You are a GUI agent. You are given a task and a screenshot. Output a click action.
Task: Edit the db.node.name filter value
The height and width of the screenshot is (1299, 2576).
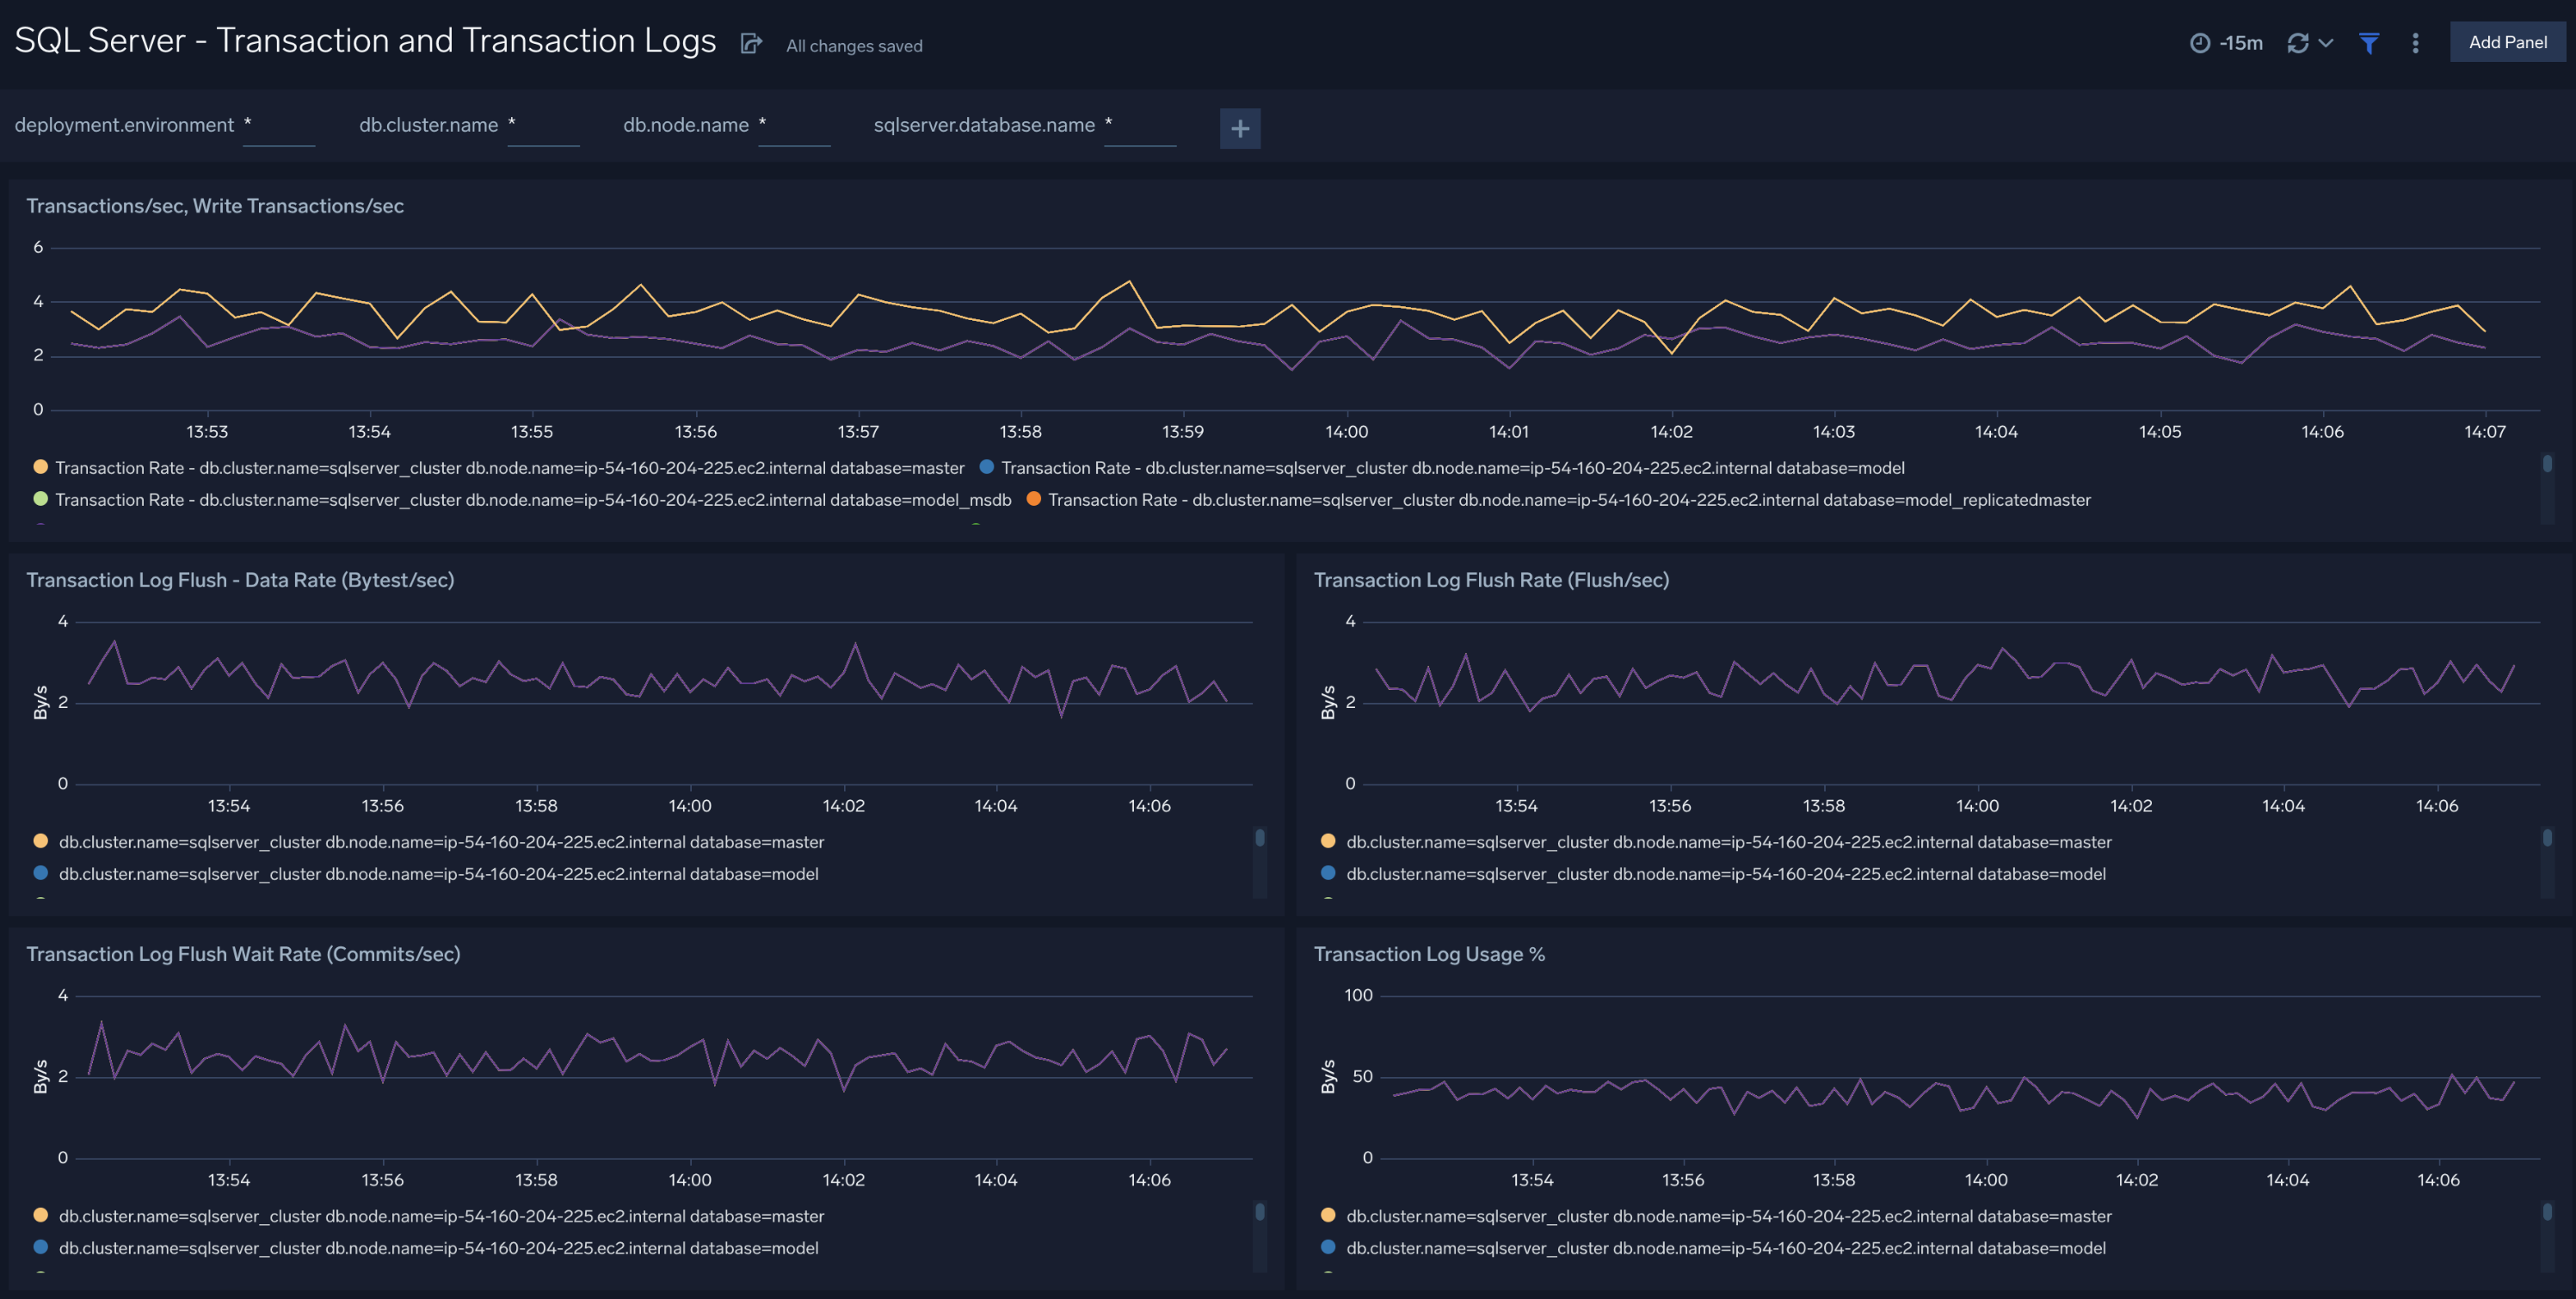coord(794,126)
